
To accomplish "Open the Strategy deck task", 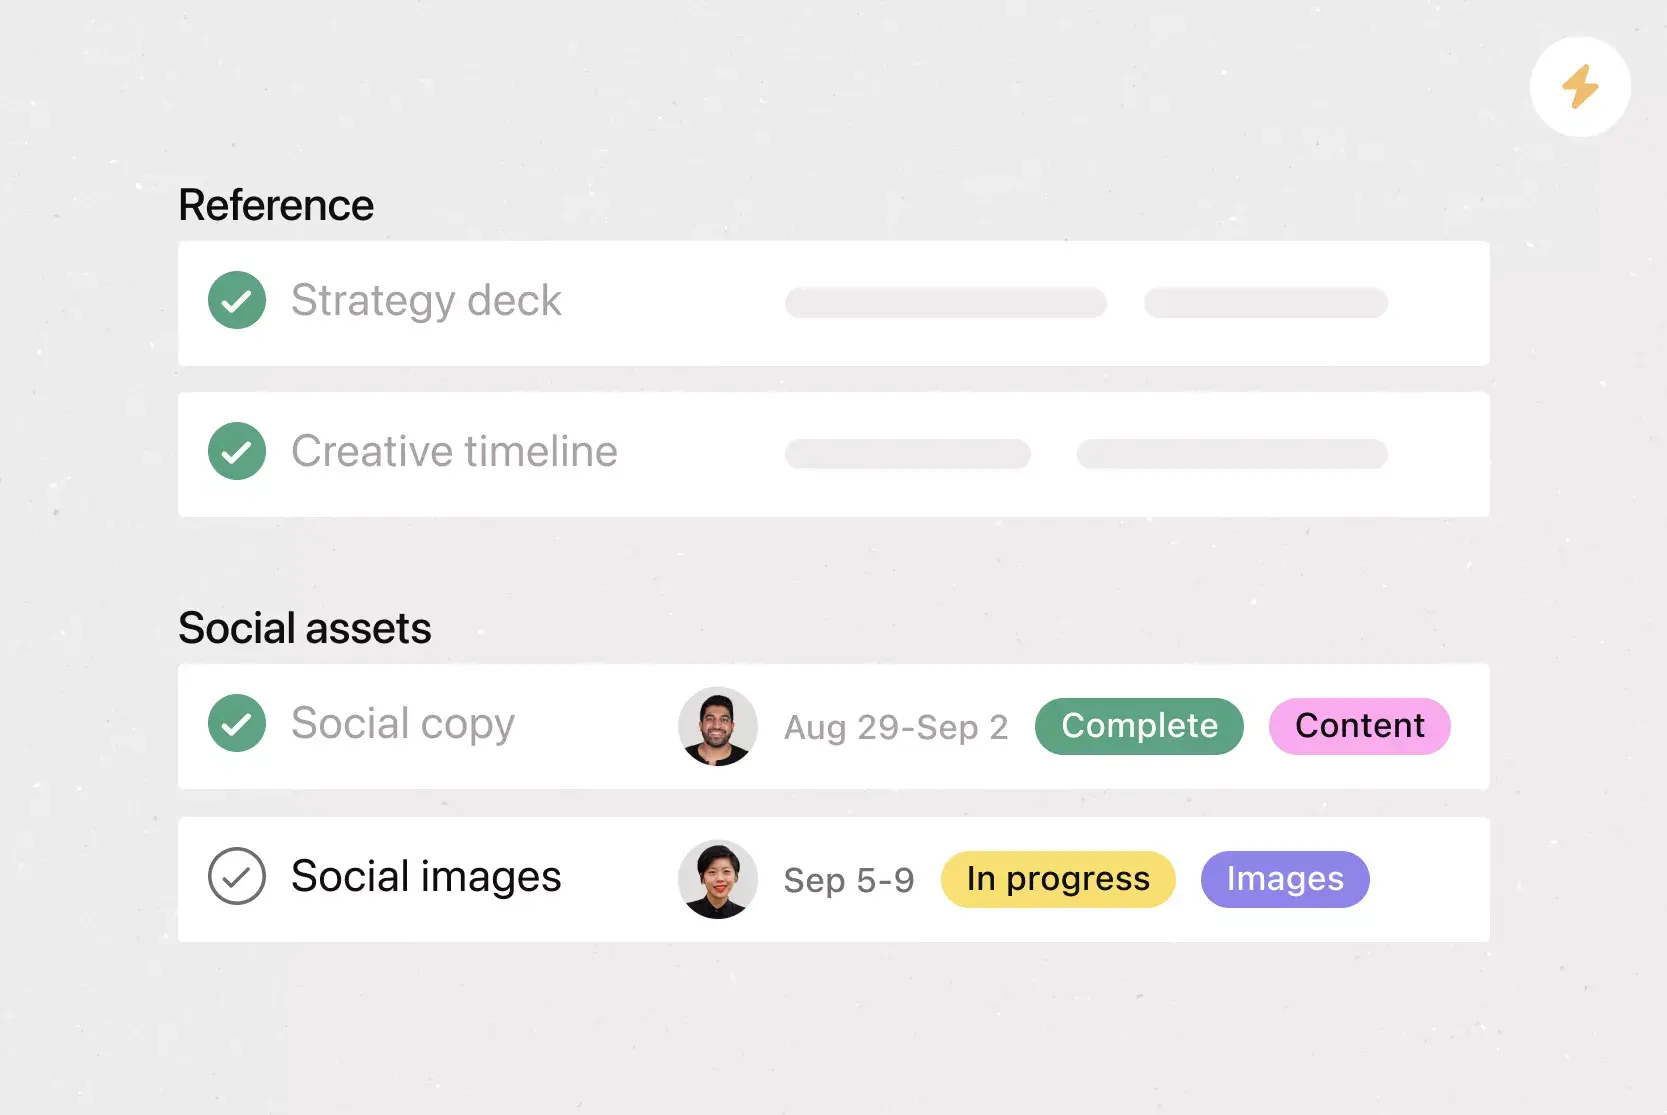I will 426,300.
